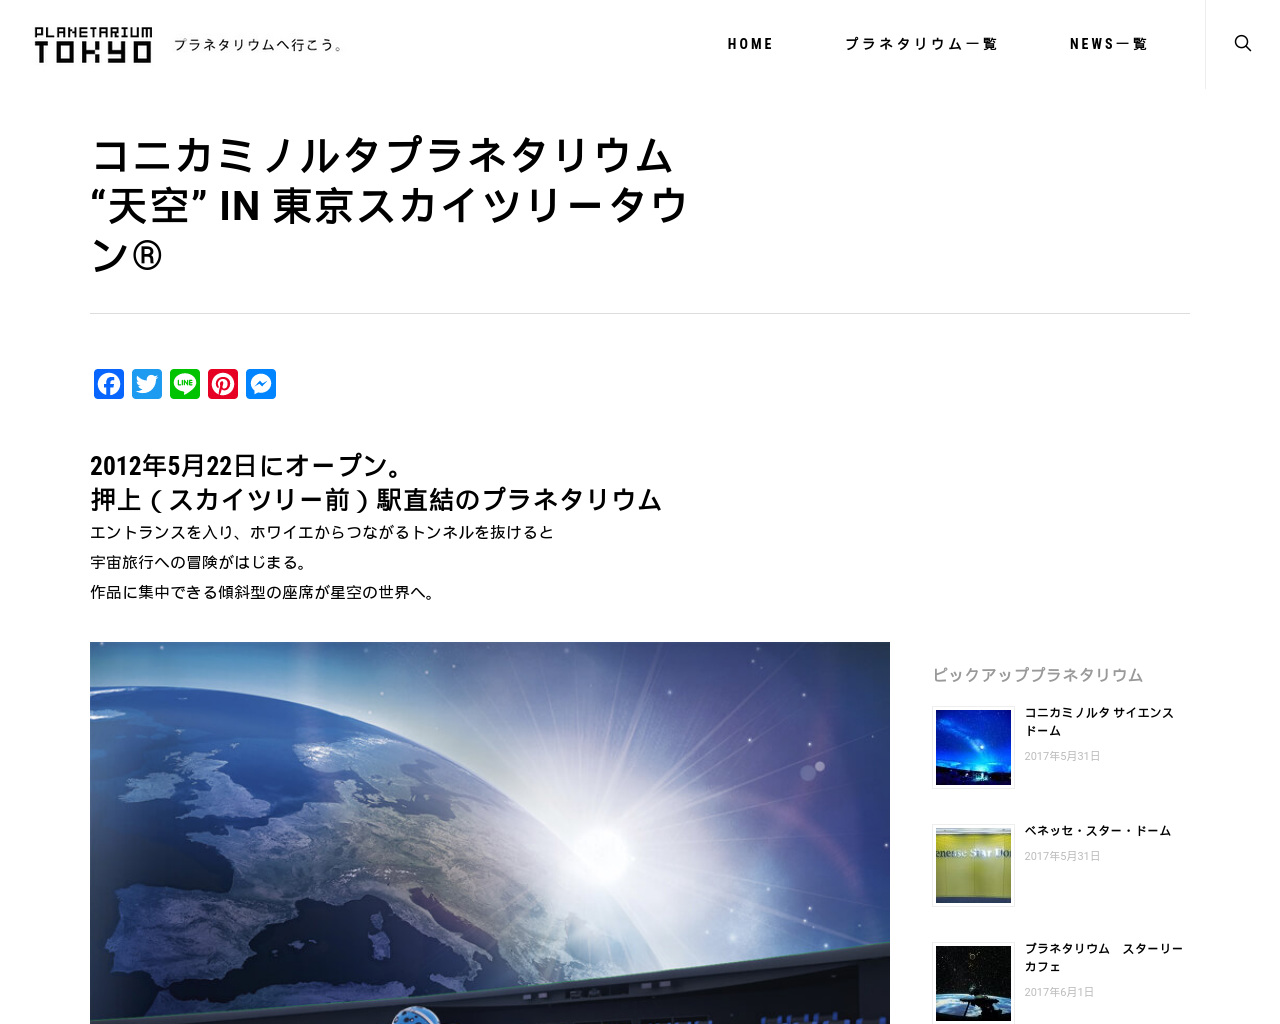Open the ベネッセ・スター・ドーム link

click(x=1098, y=831)
